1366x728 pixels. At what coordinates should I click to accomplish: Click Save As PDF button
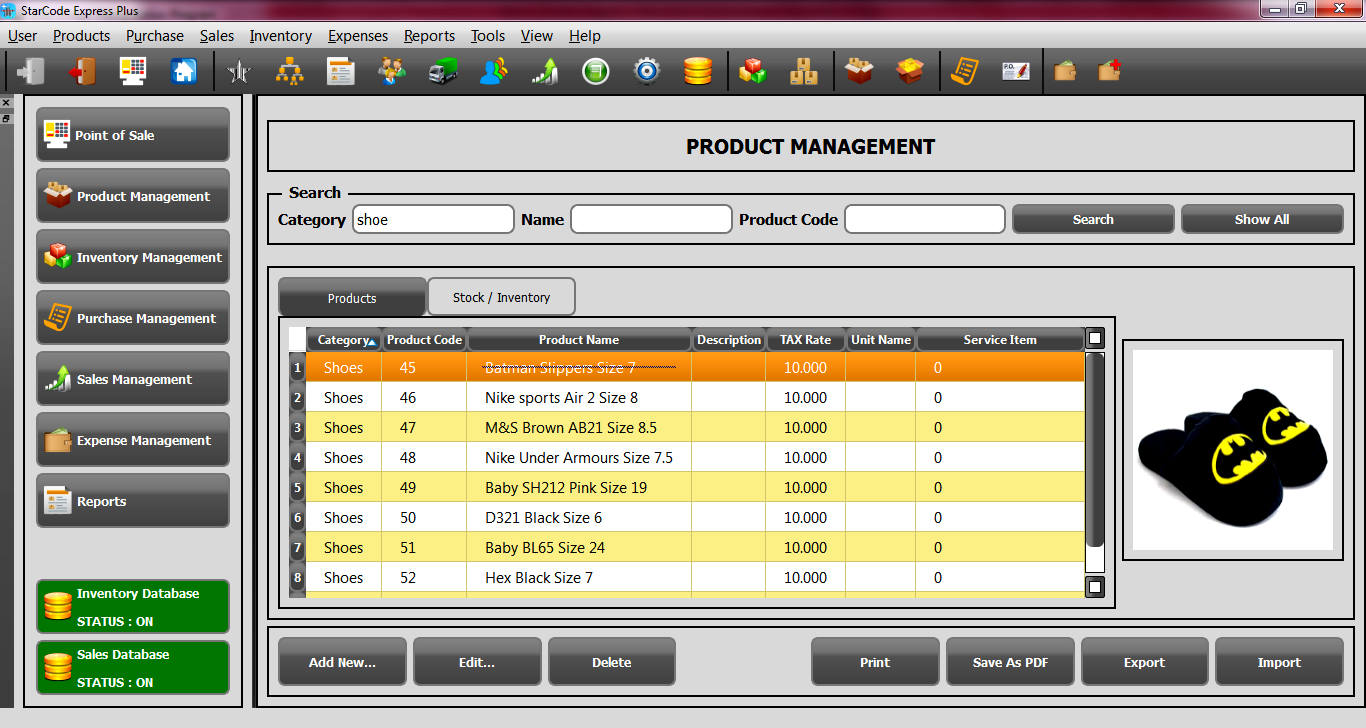pyautogui.click(x=1010, y=661)
